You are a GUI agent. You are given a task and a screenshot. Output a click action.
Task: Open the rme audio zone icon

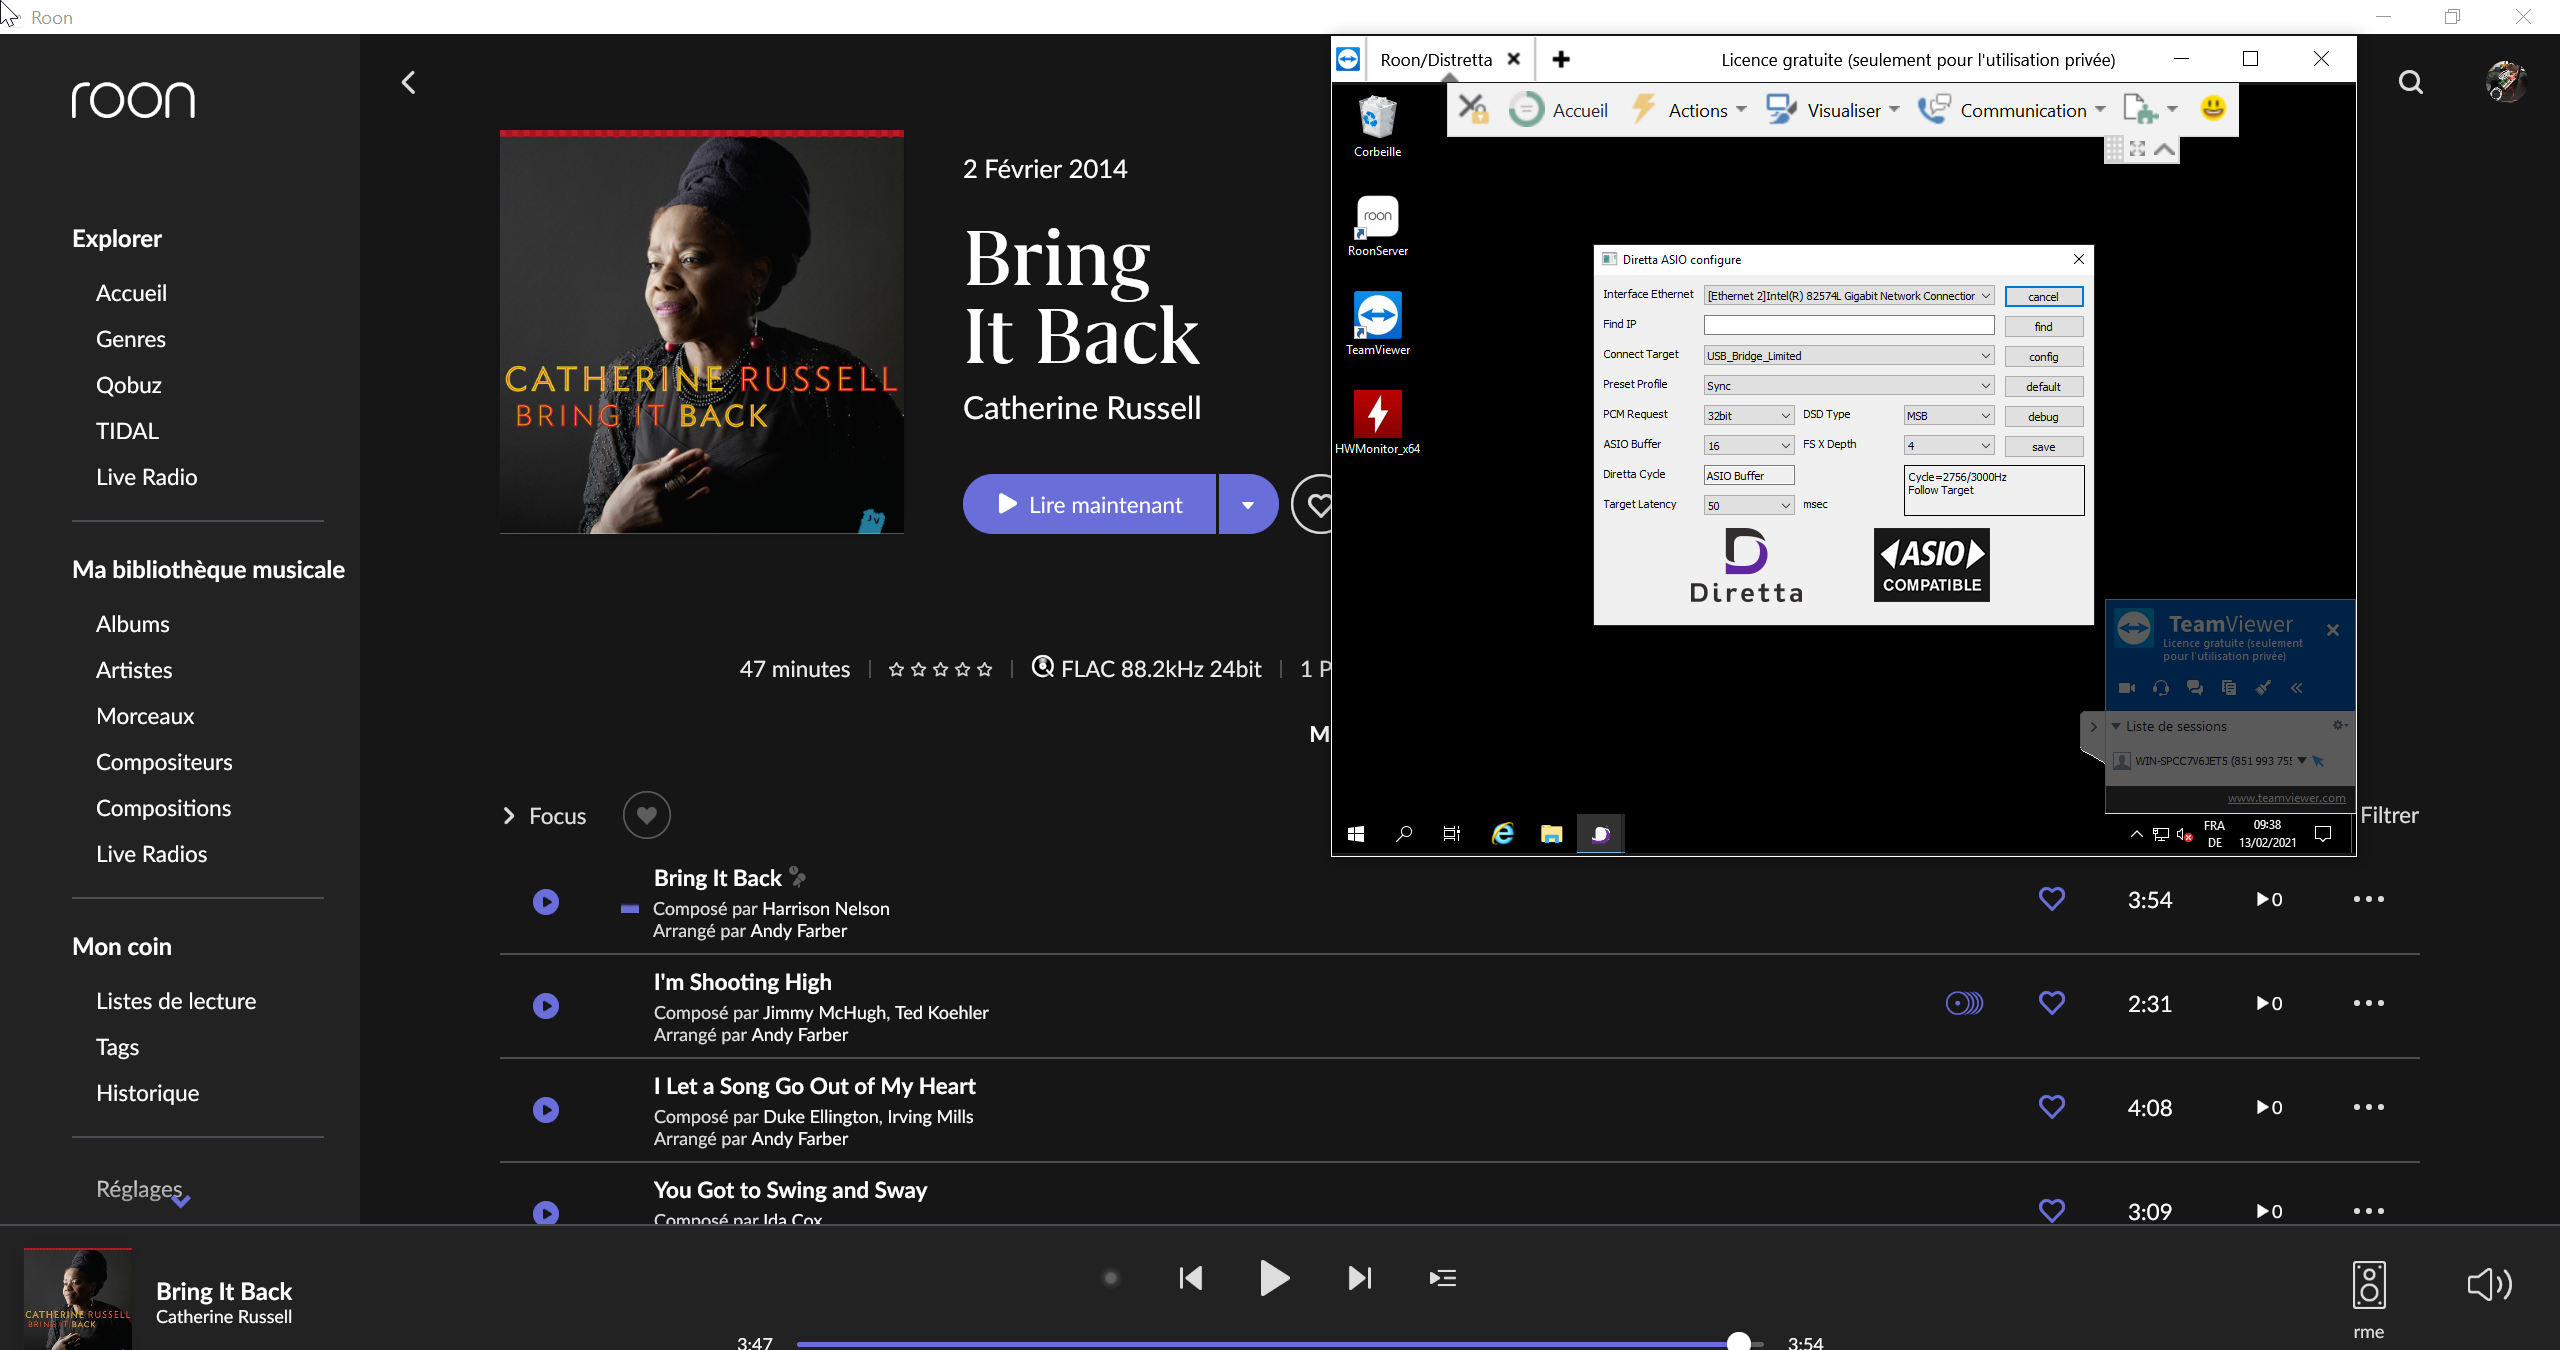point(2368,1286)
